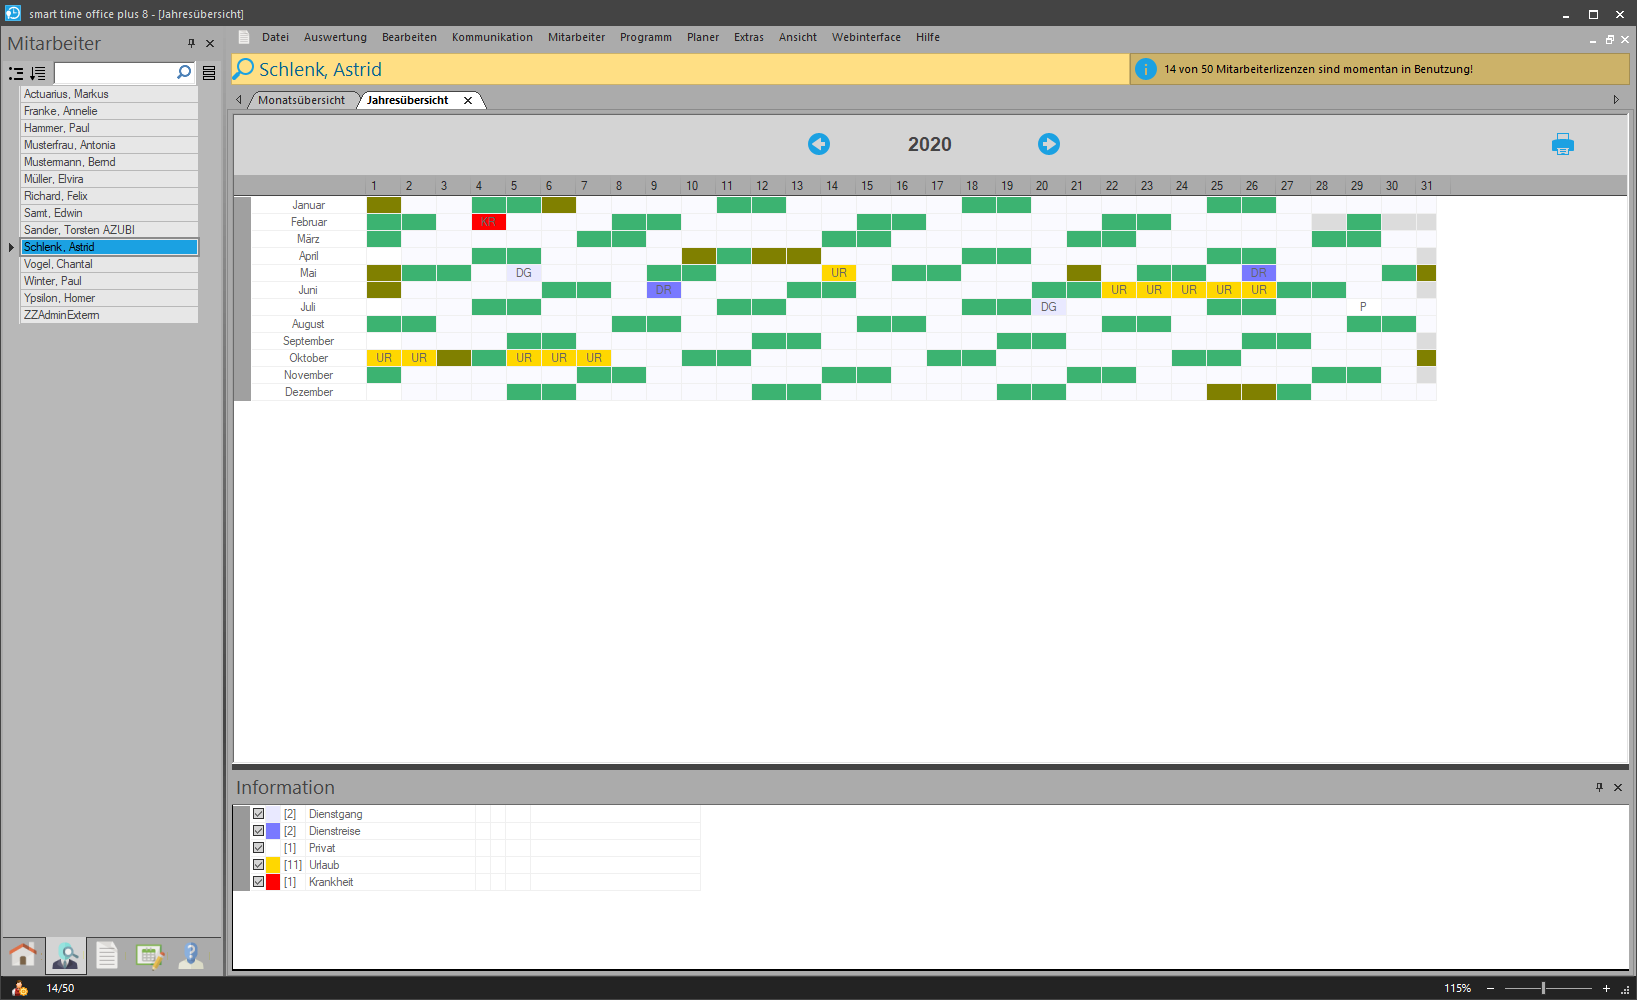The height and width of the screenshot is (1000, 1637).
Task: Click the grouping list icon in Mitarbeiter panel
Action: (x=16, y=73)
